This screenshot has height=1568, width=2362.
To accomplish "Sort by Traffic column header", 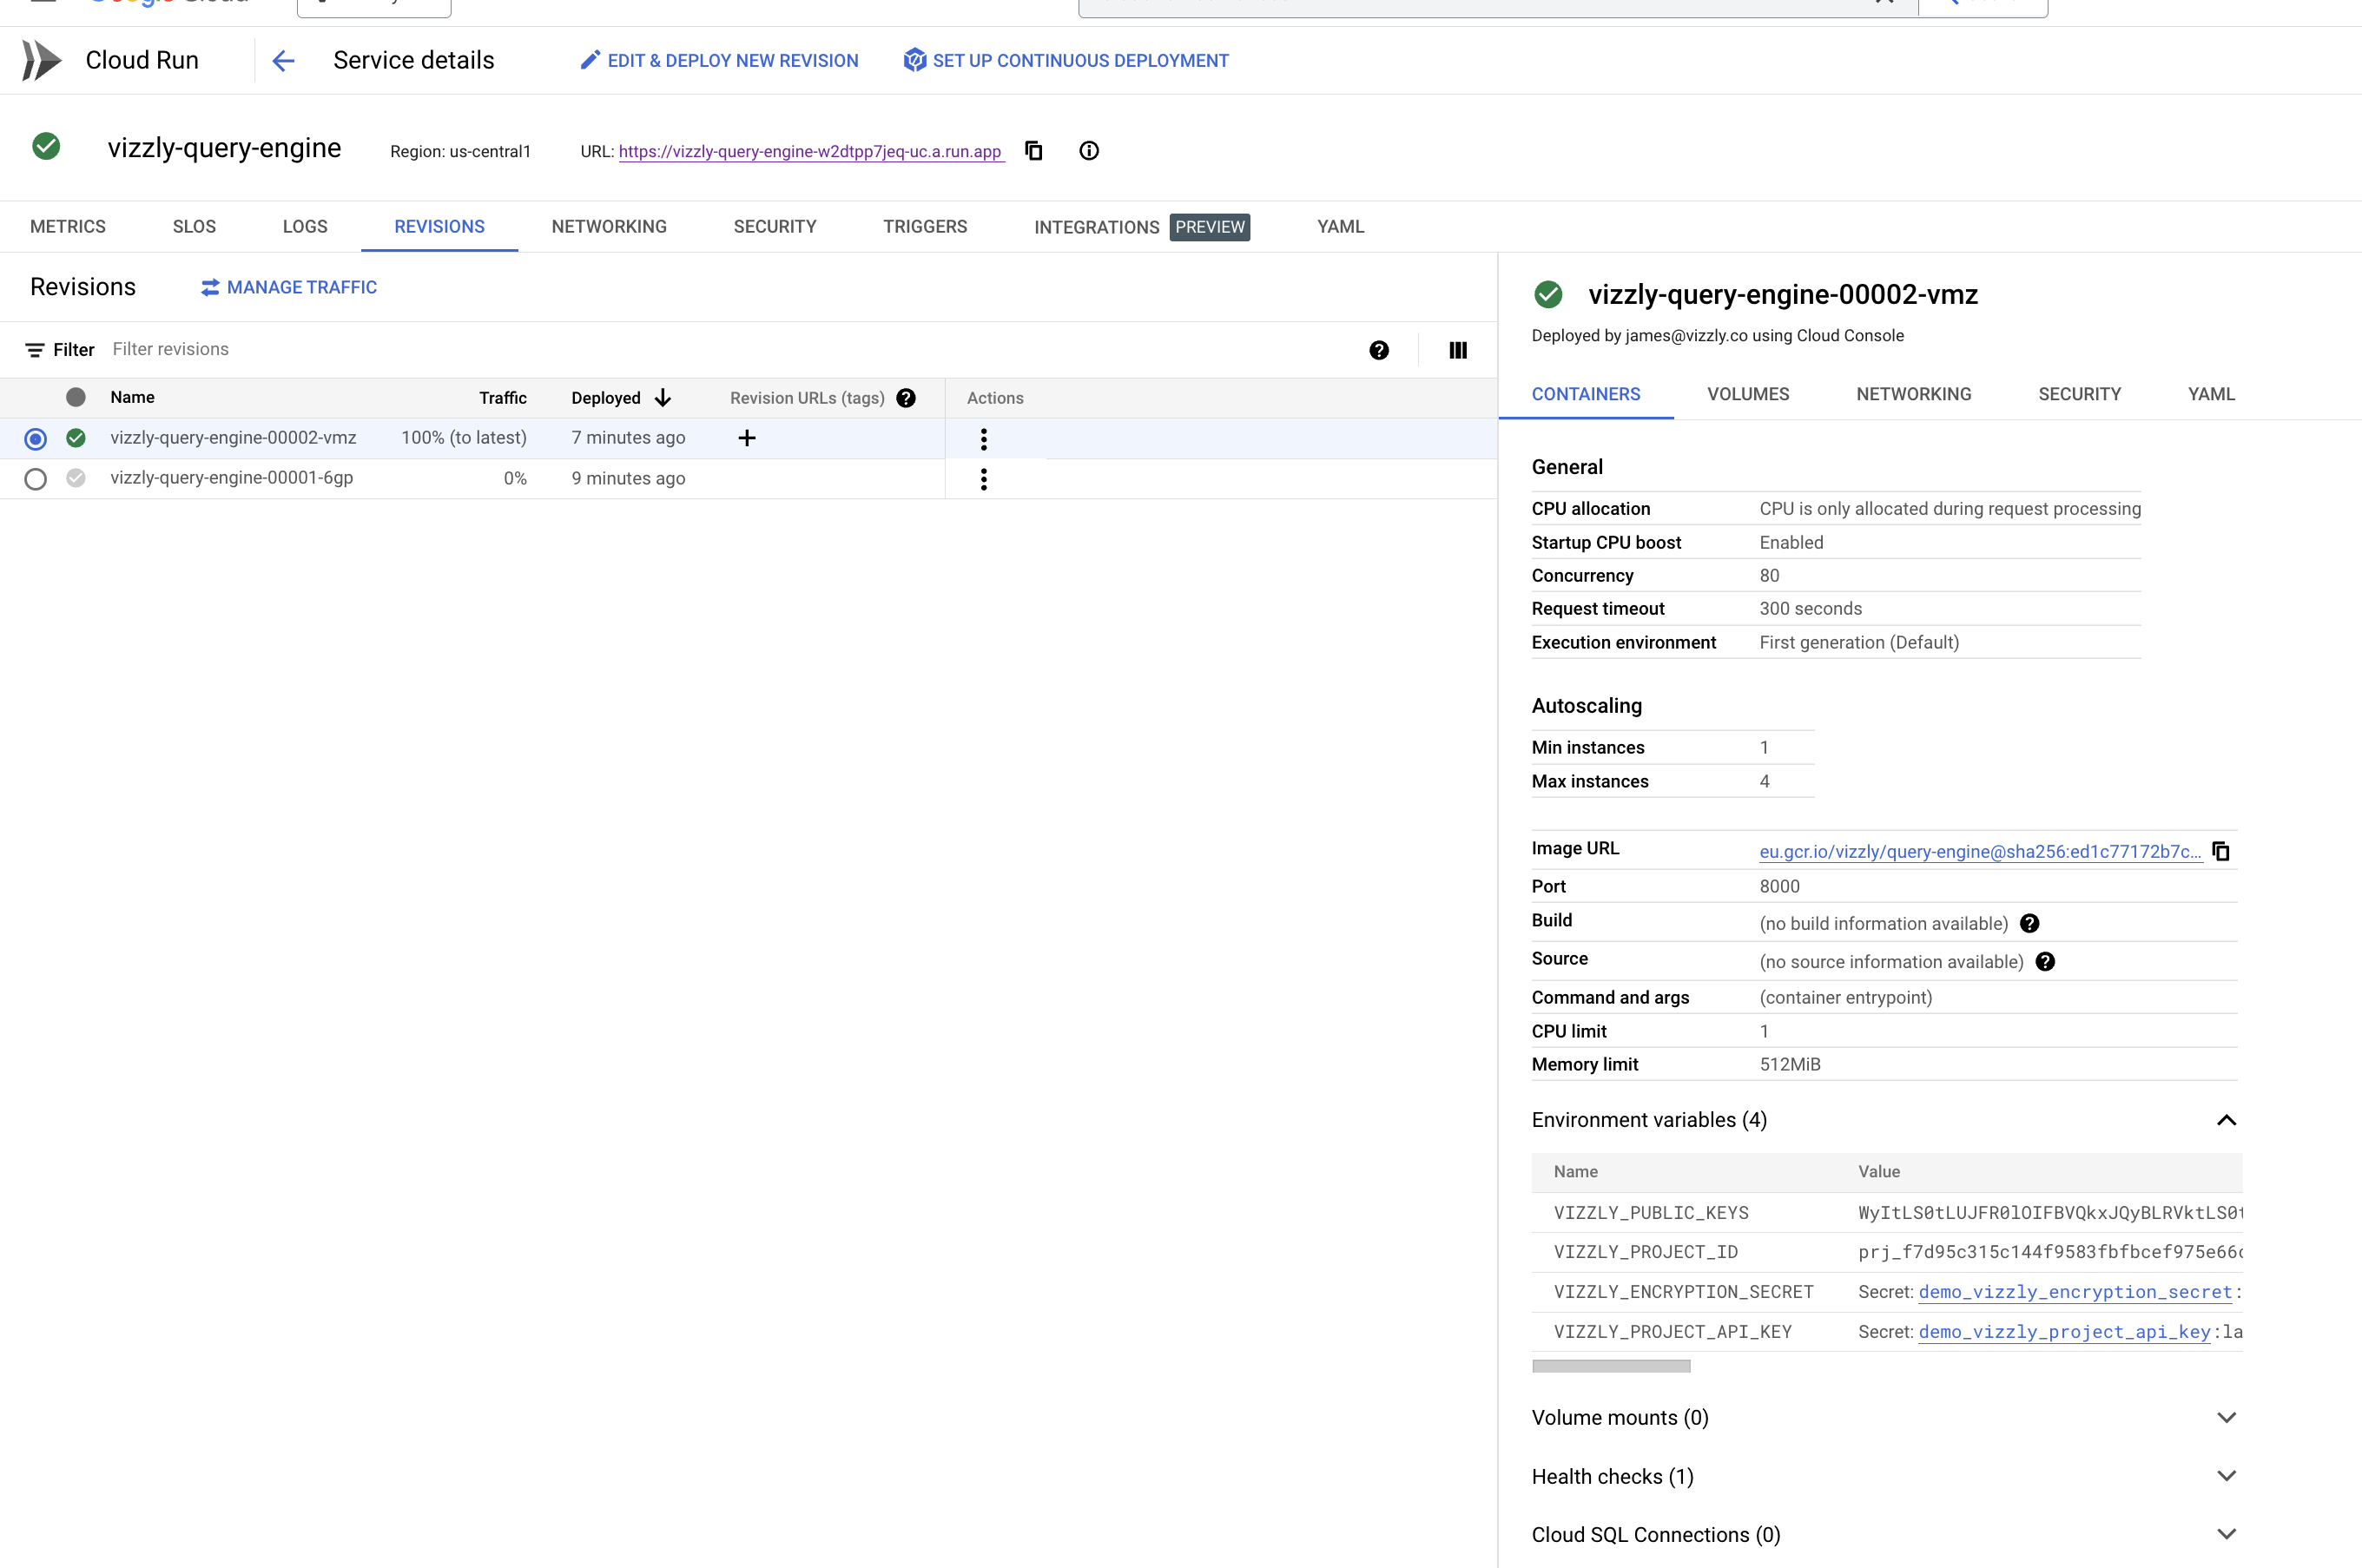I will [x=502, y=398].
